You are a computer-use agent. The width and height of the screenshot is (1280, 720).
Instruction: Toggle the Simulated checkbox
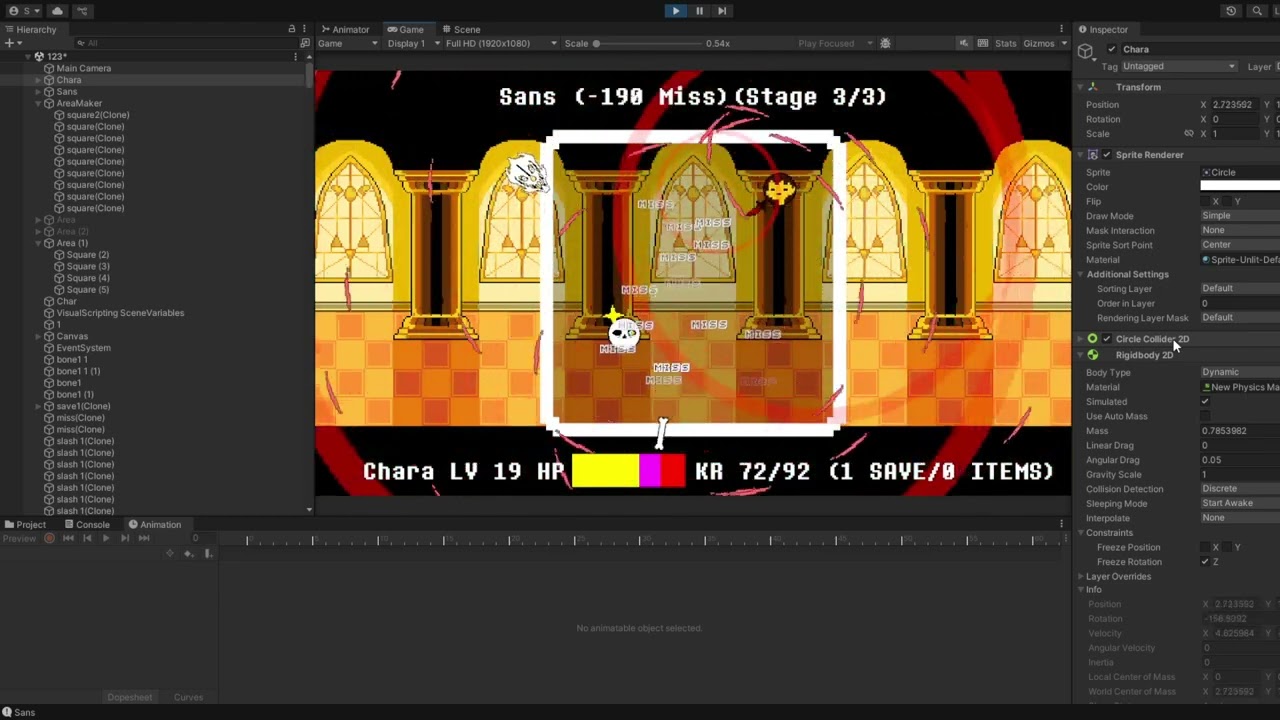[x=1205, y=402]
